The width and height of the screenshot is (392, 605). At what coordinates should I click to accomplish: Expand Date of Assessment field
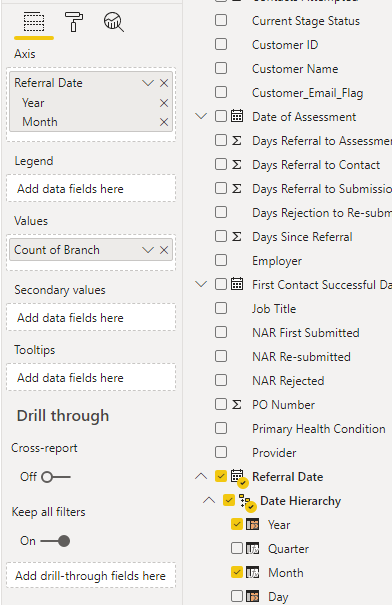(201, 116)
